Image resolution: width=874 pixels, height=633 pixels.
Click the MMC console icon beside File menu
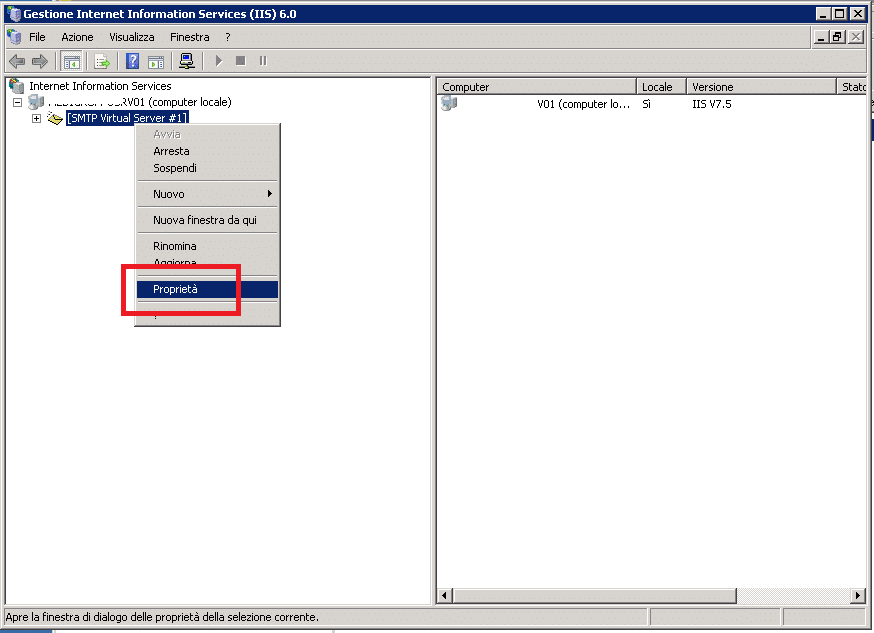[14, 37]
